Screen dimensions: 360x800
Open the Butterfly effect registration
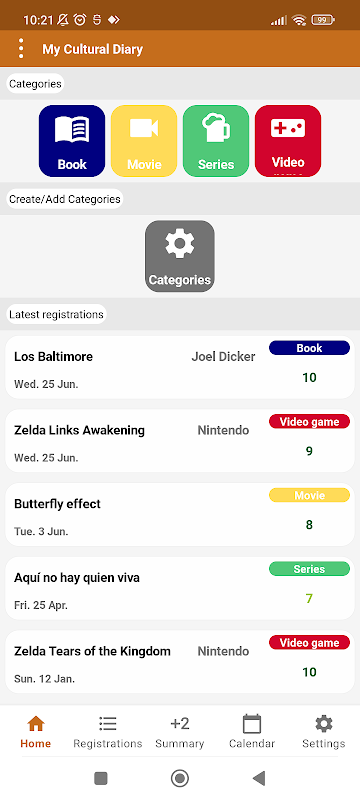click(x=179, y=514)
